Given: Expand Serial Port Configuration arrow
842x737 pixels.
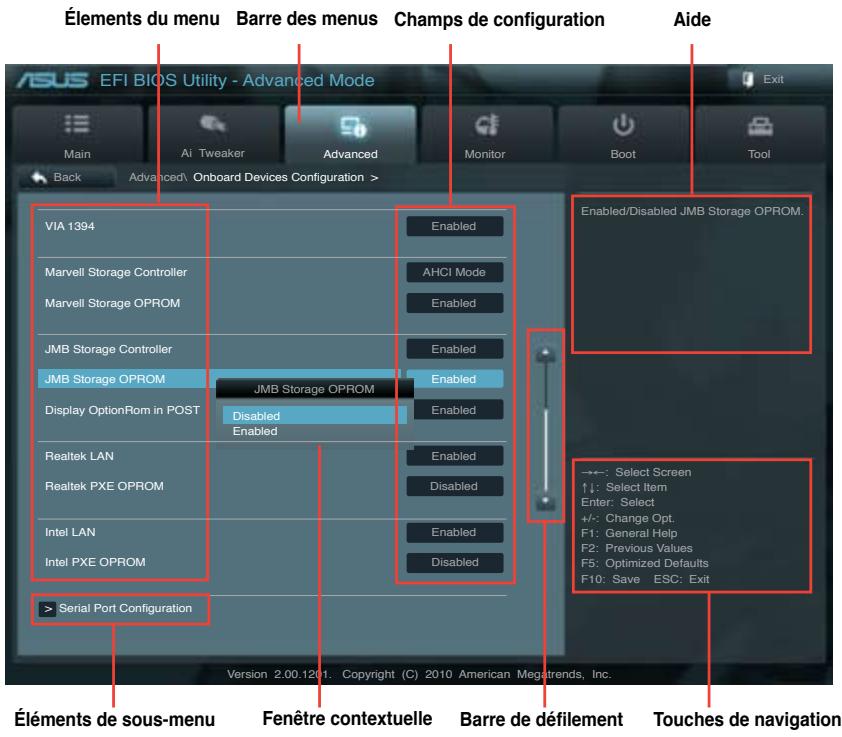Looking at the screenshot, I should pos(47,609).
